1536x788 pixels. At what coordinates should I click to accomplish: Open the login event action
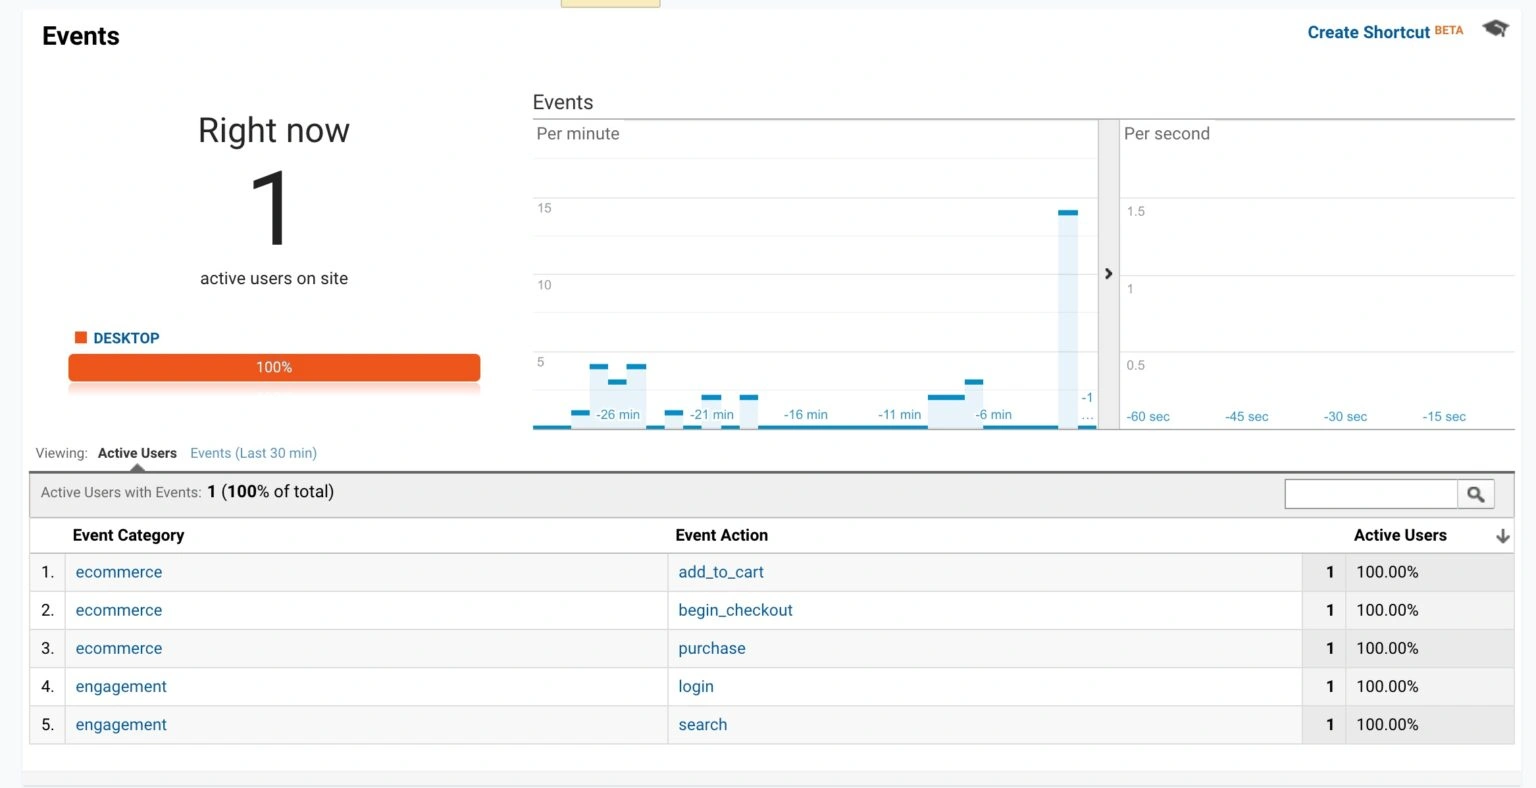point(695,686)
